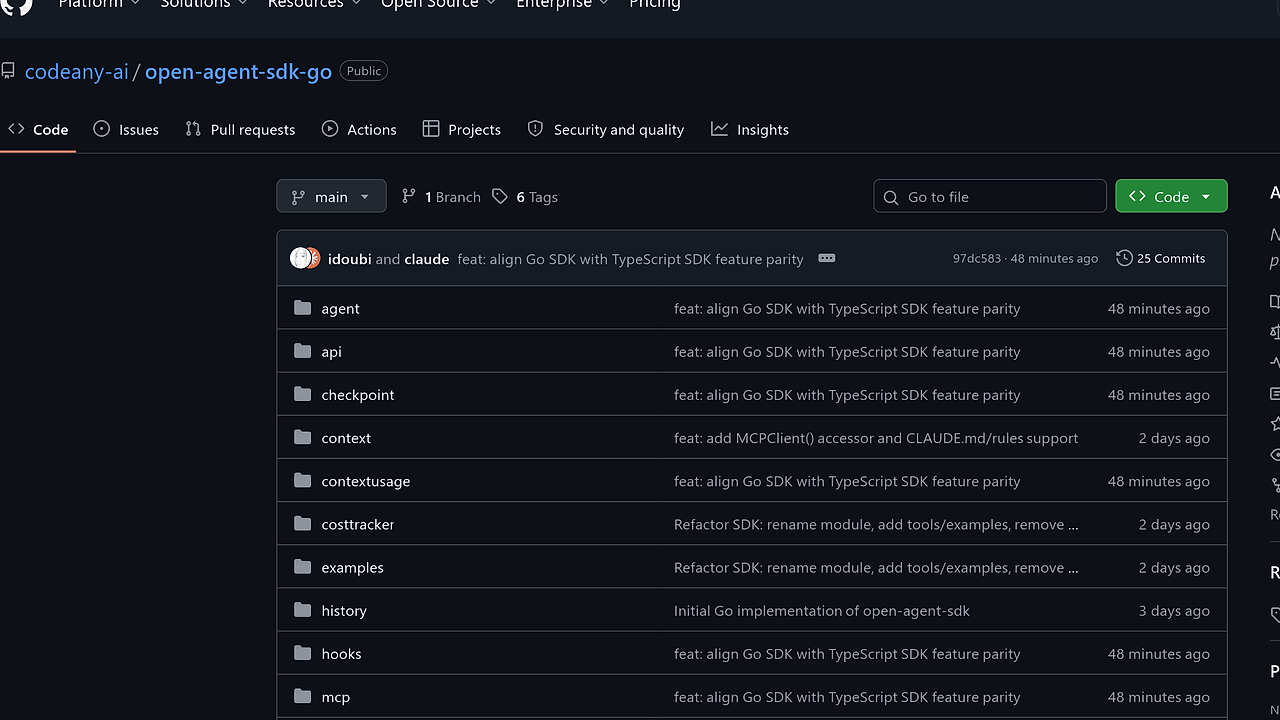Open the 25 Commits history
This screenshot has height=720, width=1280.
point(1161,258)
